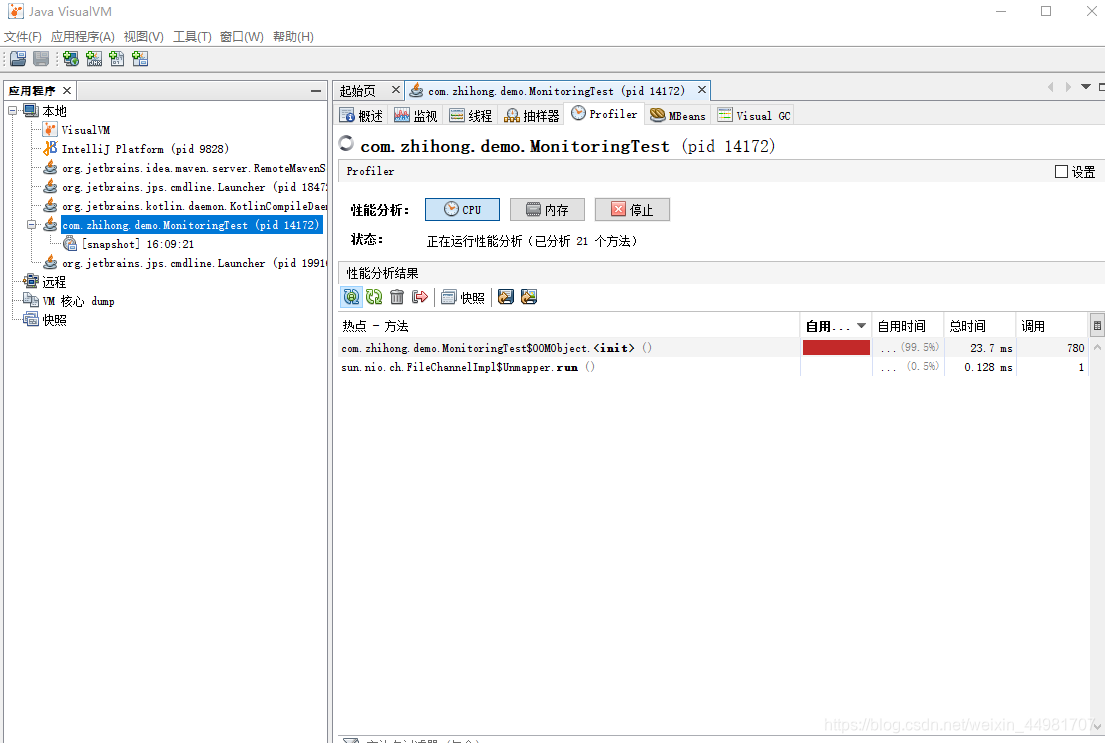Open the 工具(T) menu
The image size is (1105, 743).
(192, 37)
